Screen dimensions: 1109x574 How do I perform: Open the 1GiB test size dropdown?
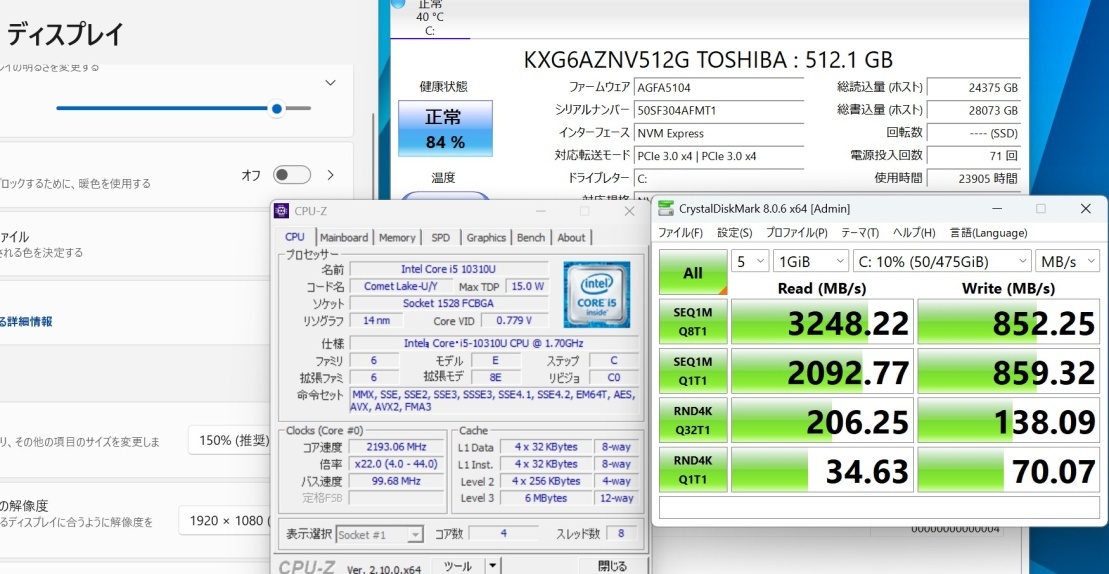tap(811, 262)
